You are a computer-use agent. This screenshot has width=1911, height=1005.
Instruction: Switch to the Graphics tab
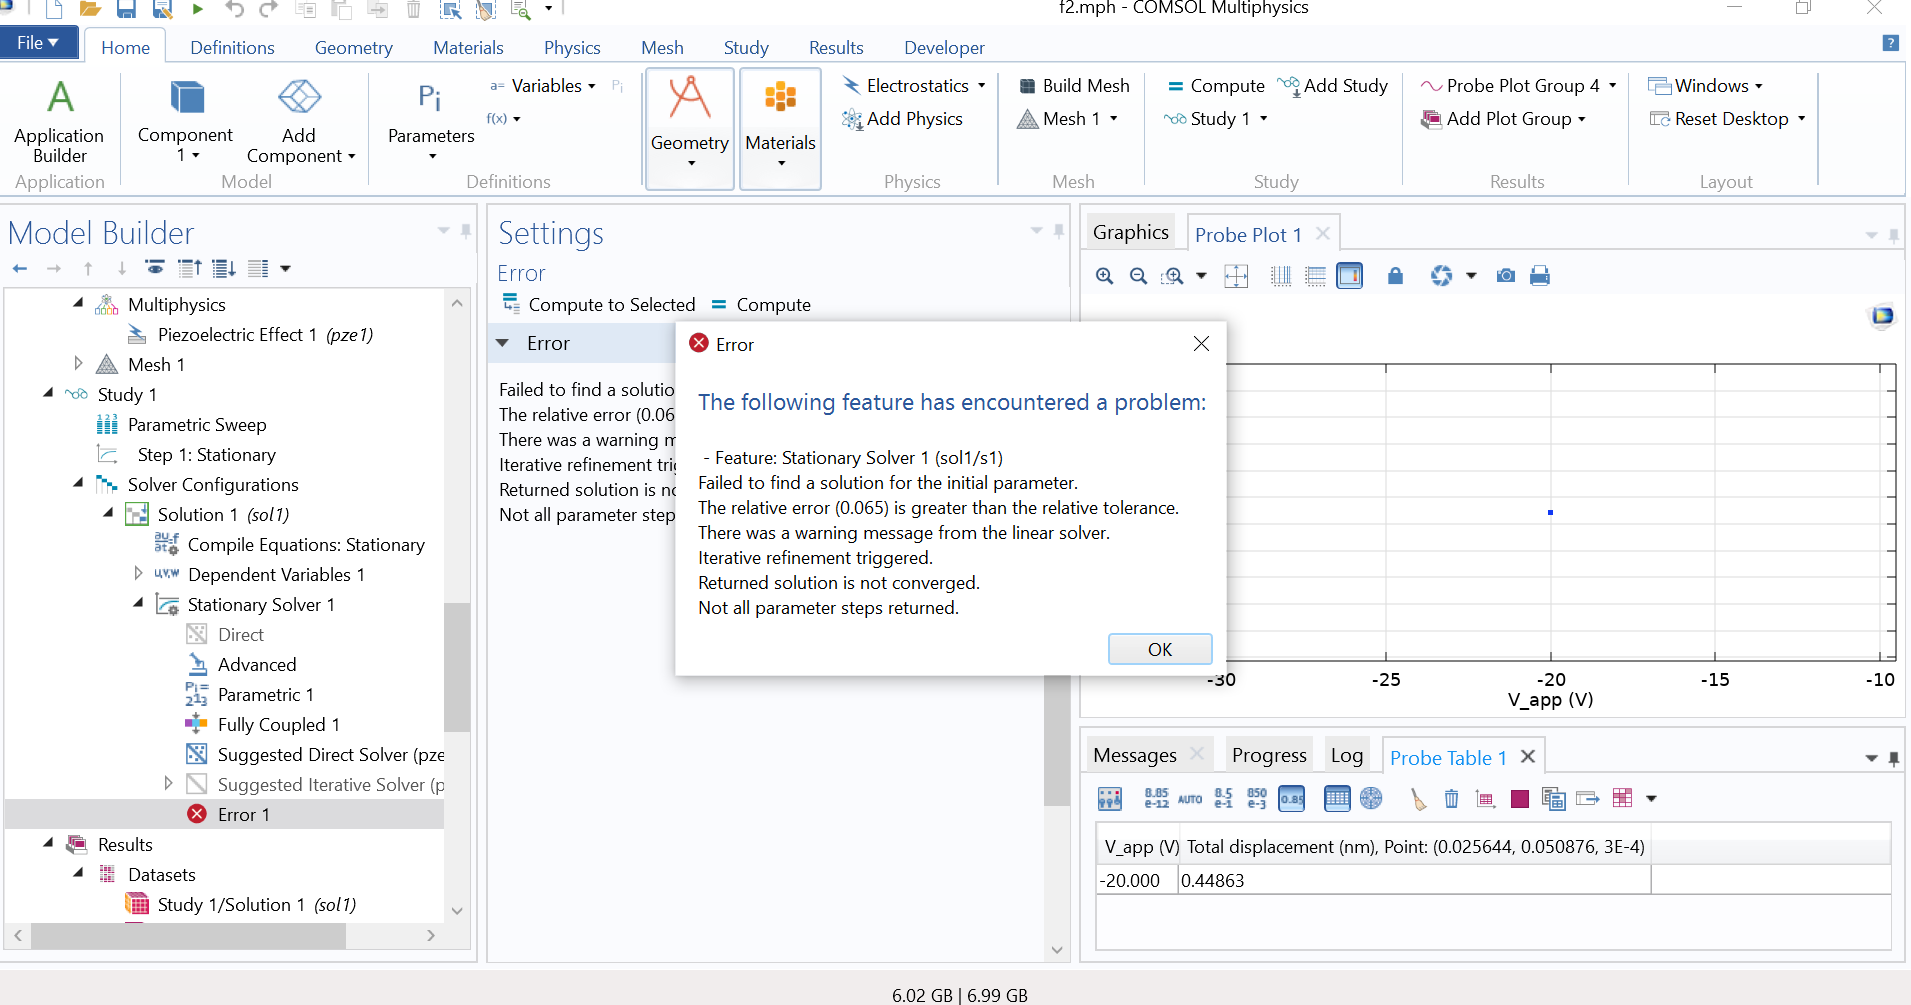click(1130, 233)
